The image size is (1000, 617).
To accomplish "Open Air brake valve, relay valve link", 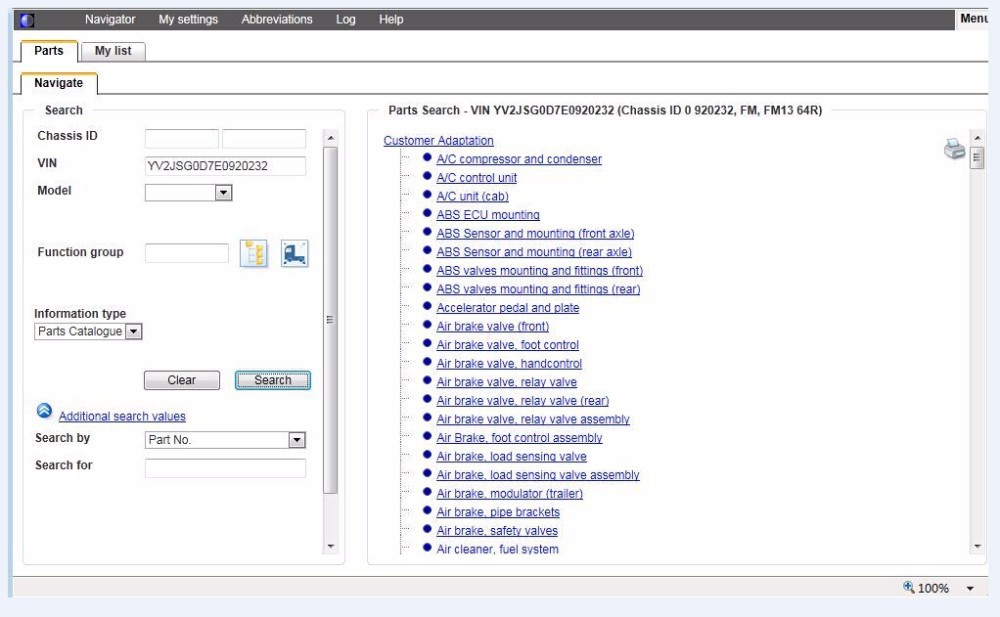I will 506,382.
